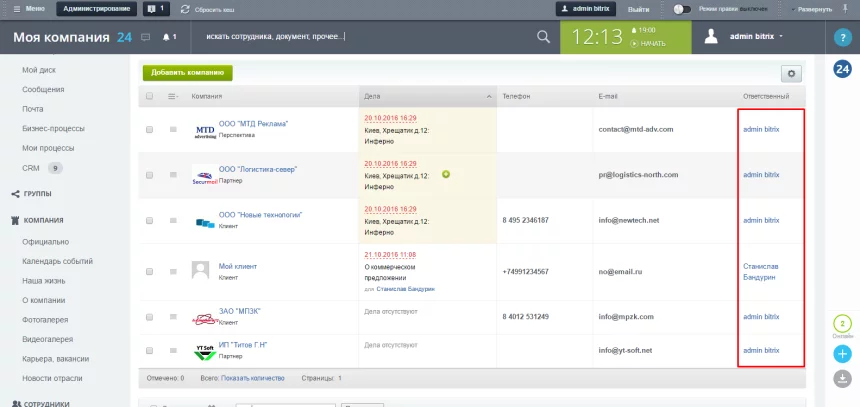Check the select-all checkbox in table header
Screen dimensions: 860x407
(x=150, y=97)
